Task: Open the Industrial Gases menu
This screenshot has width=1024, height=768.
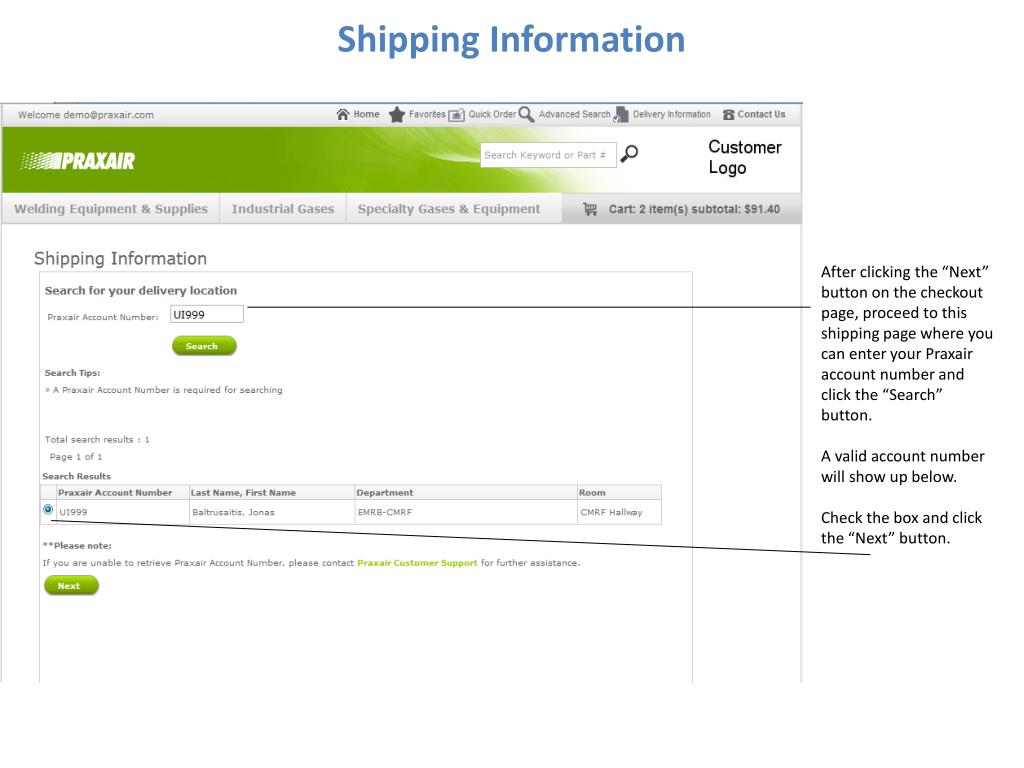Action: click(283, 209)
